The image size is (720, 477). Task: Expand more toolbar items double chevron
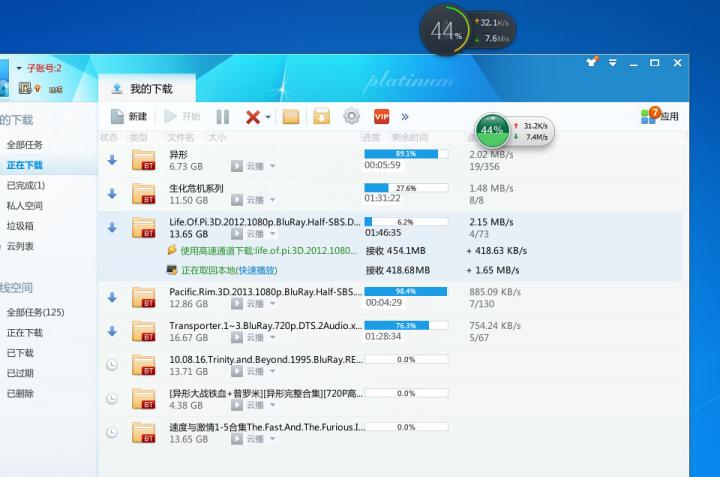(x=405, y=117)
